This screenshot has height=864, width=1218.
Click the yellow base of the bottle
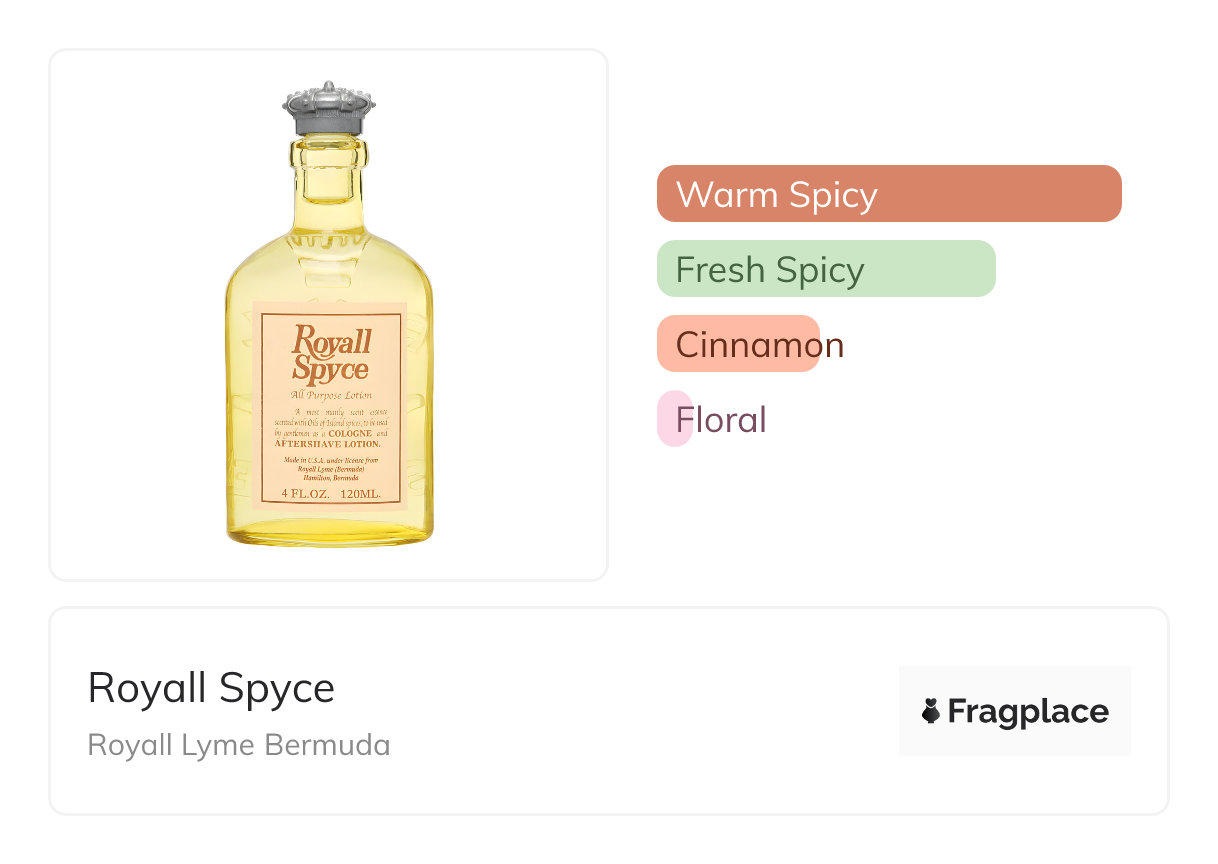tap(330, 531)
